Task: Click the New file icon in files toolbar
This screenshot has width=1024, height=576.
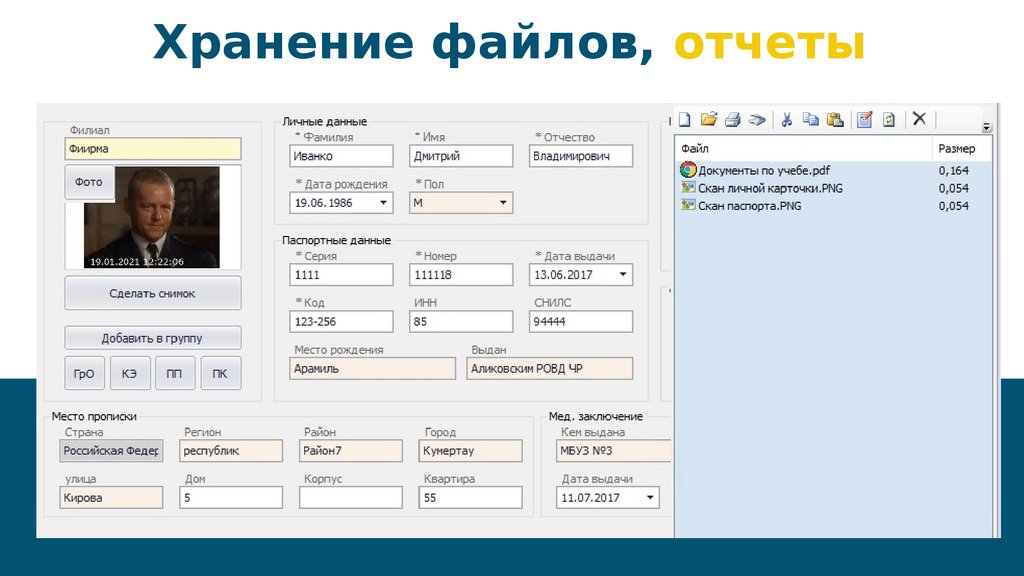Action: pyautogui.click(x=684, y=120)
